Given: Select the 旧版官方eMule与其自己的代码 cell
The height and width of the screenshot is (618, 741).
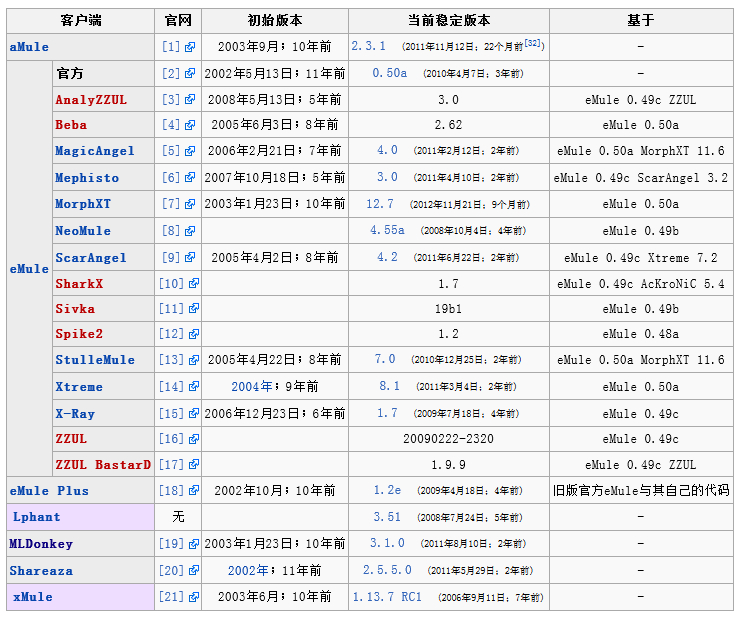Looking at the screenshot, I should coord(641,490).
